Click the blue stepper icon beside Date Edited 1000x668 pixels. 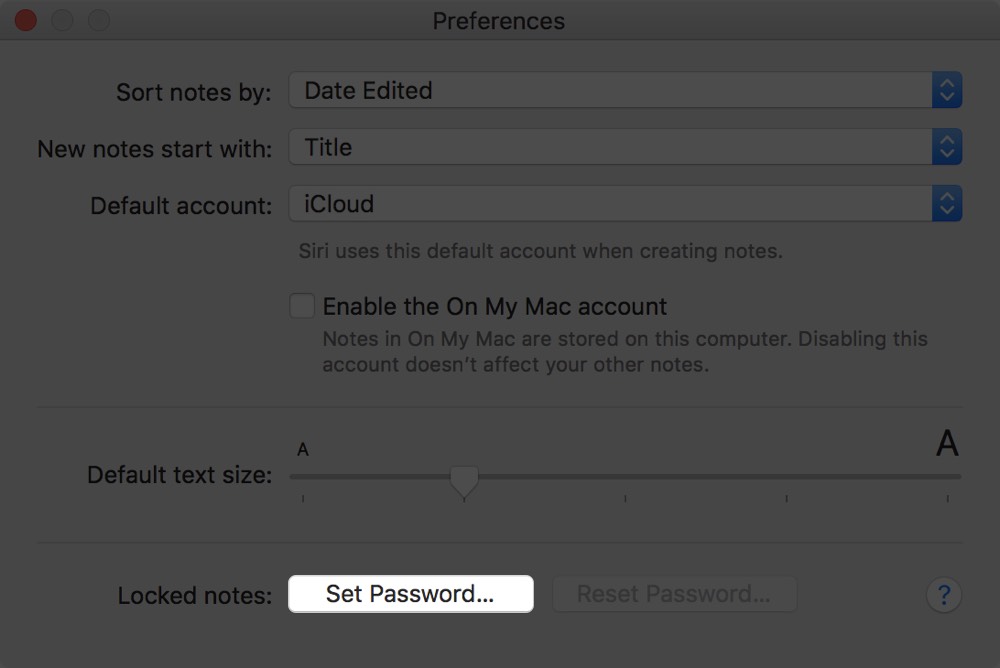(946, 89)
